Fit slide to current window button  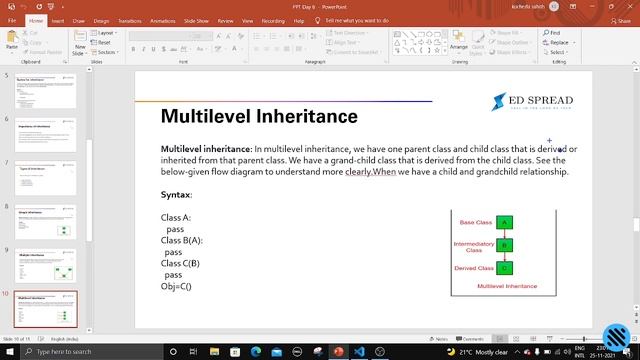click(635, 339)
